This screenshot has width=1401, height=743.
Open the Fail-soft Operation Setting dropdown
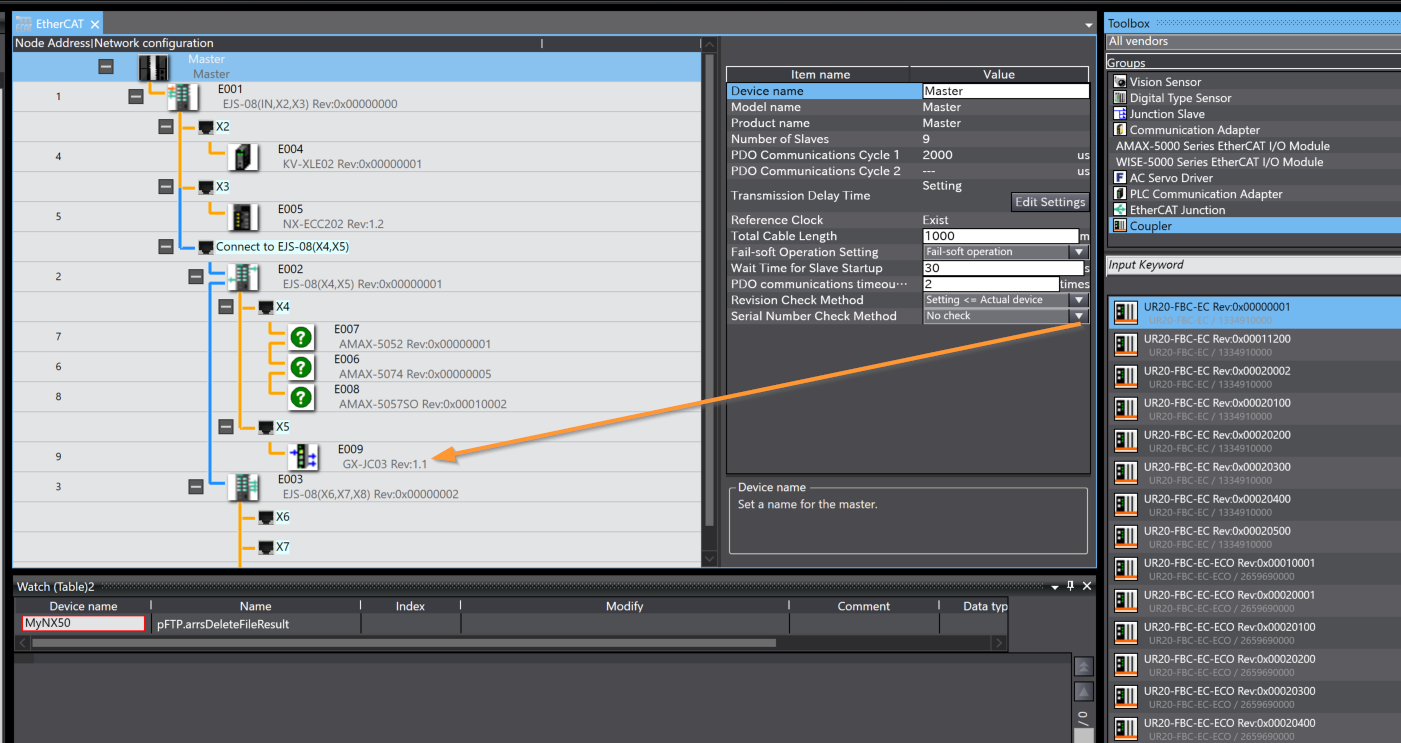coord(1078,252)
